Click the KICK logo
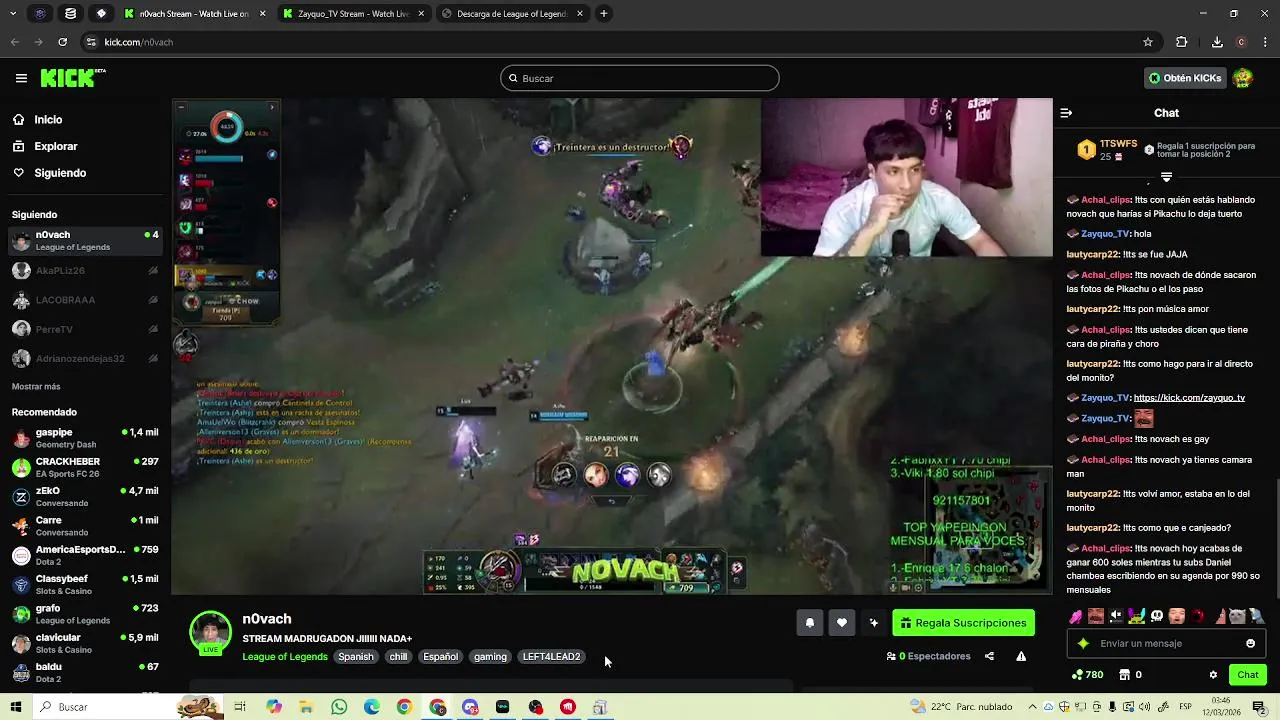Screen dimensions: 1280x720 (73, 78)
